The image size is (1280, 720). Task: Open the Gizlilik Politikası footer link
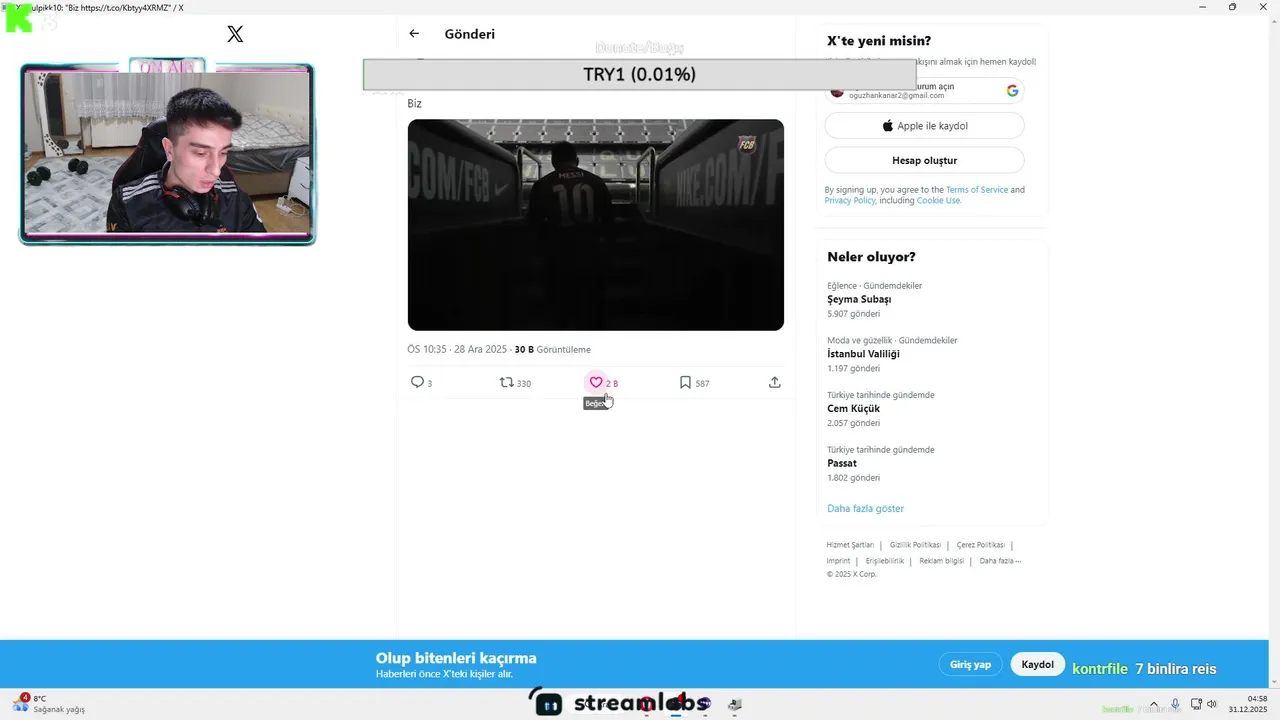pyautogui.click(x=915, y=545)
